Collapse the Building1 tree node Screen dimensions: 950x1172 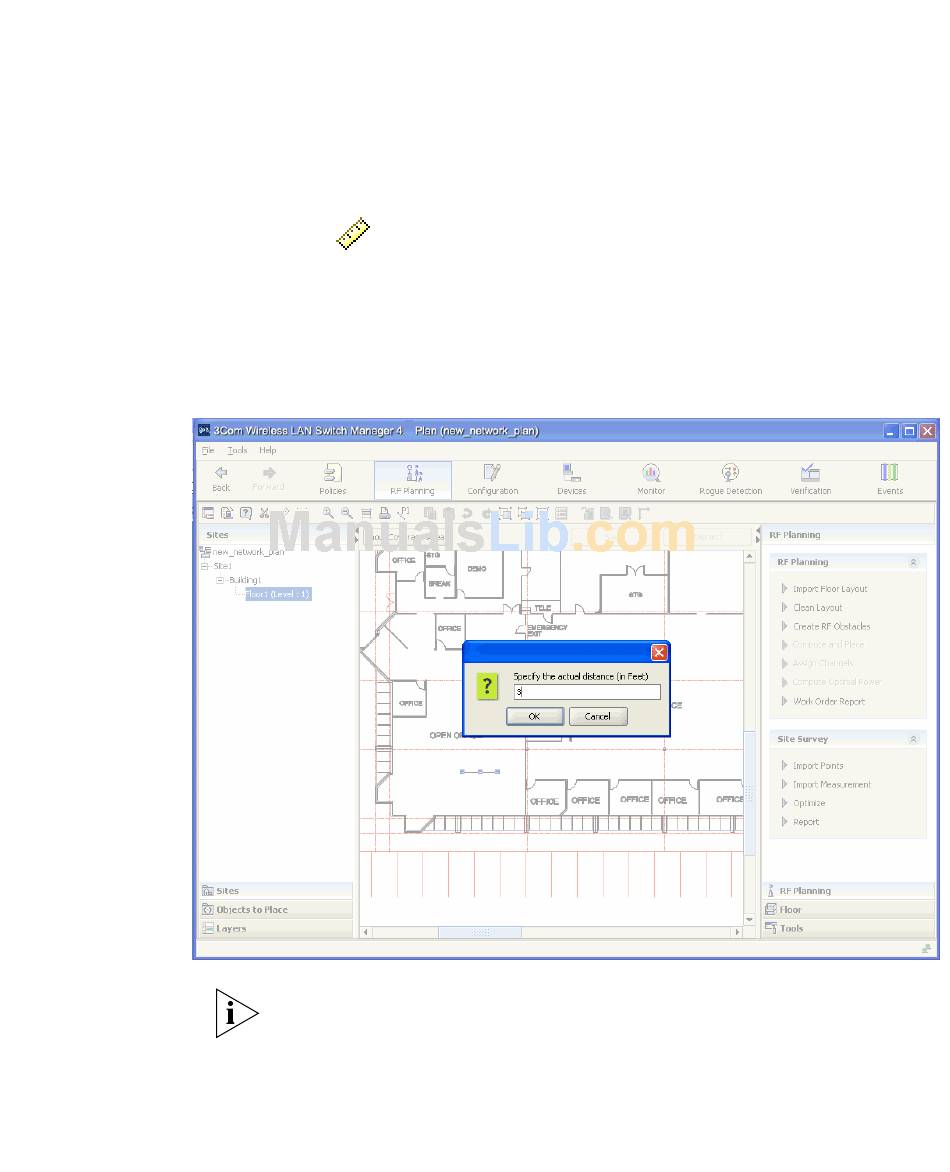pos(220,580)
